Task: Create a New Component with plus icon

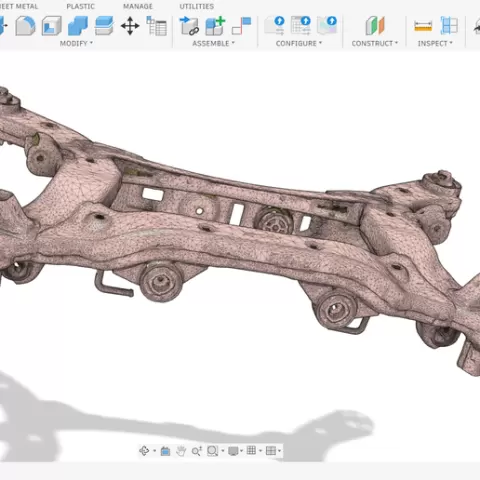Action: click(x=215, y=26)
